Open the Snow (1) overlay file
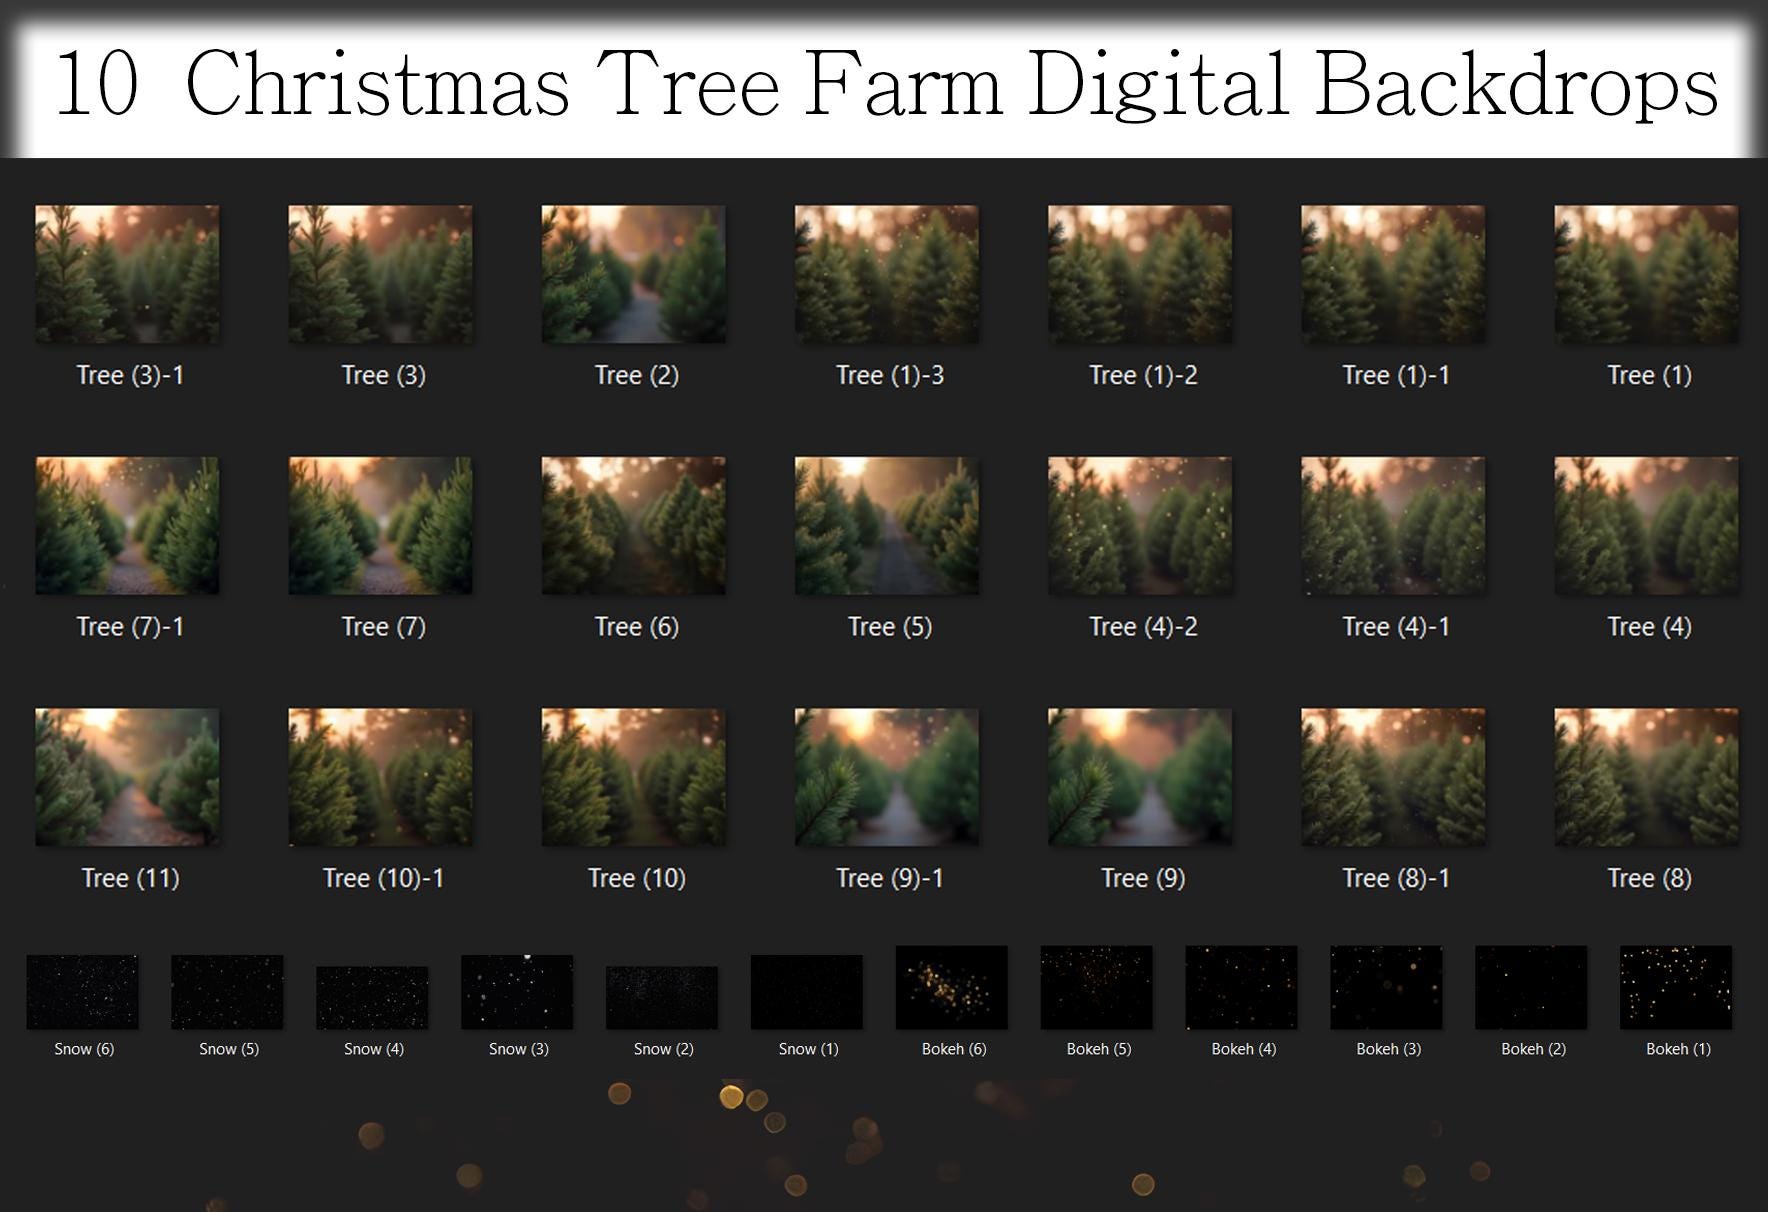The width and height of the screenshot is (1768, 1212). pyautogui.click(x=806, y=991)
